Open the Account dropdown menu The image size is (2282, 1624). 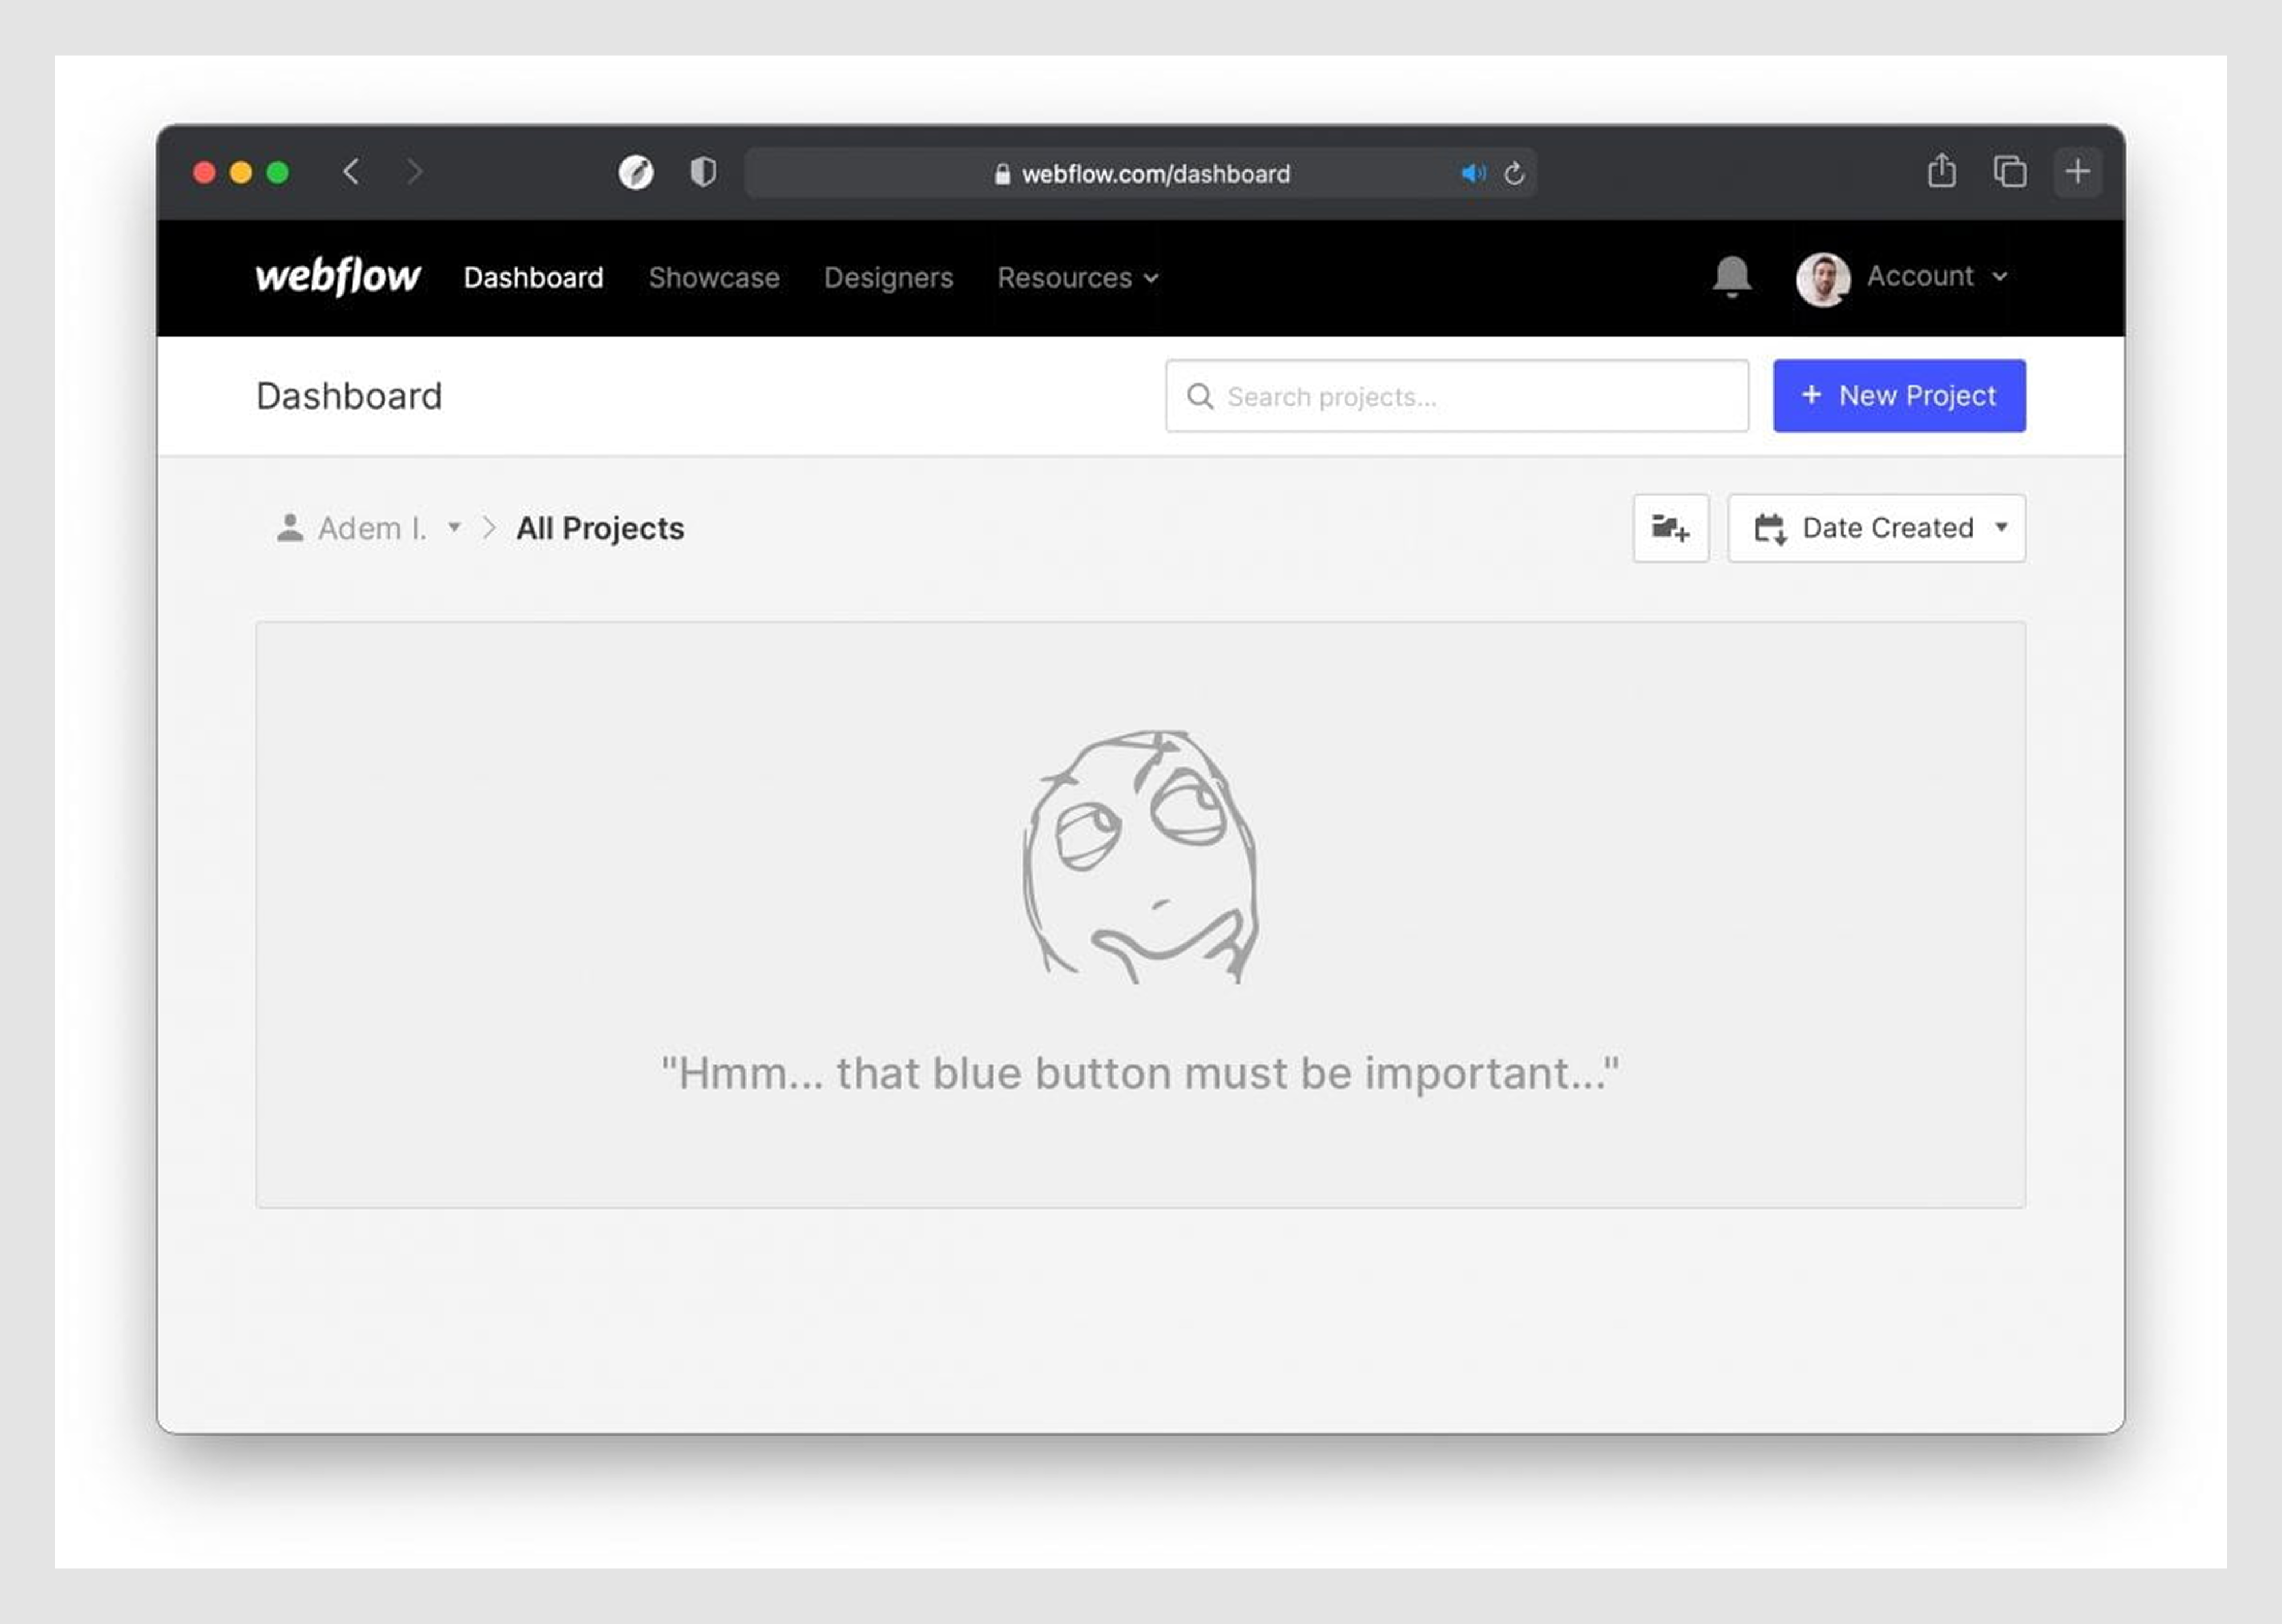pos(1937,277)
